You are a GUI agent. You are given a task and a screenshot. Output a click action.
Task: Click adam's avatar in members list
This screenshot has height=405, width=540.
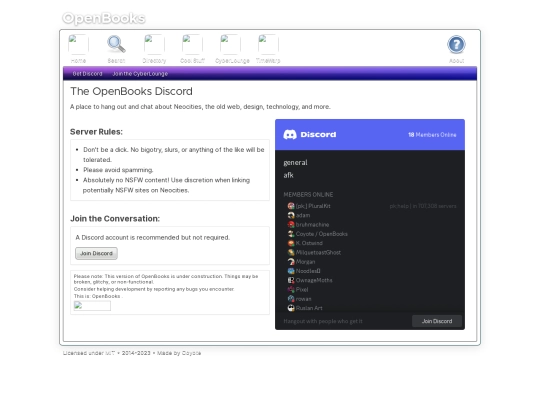point(291,215)
